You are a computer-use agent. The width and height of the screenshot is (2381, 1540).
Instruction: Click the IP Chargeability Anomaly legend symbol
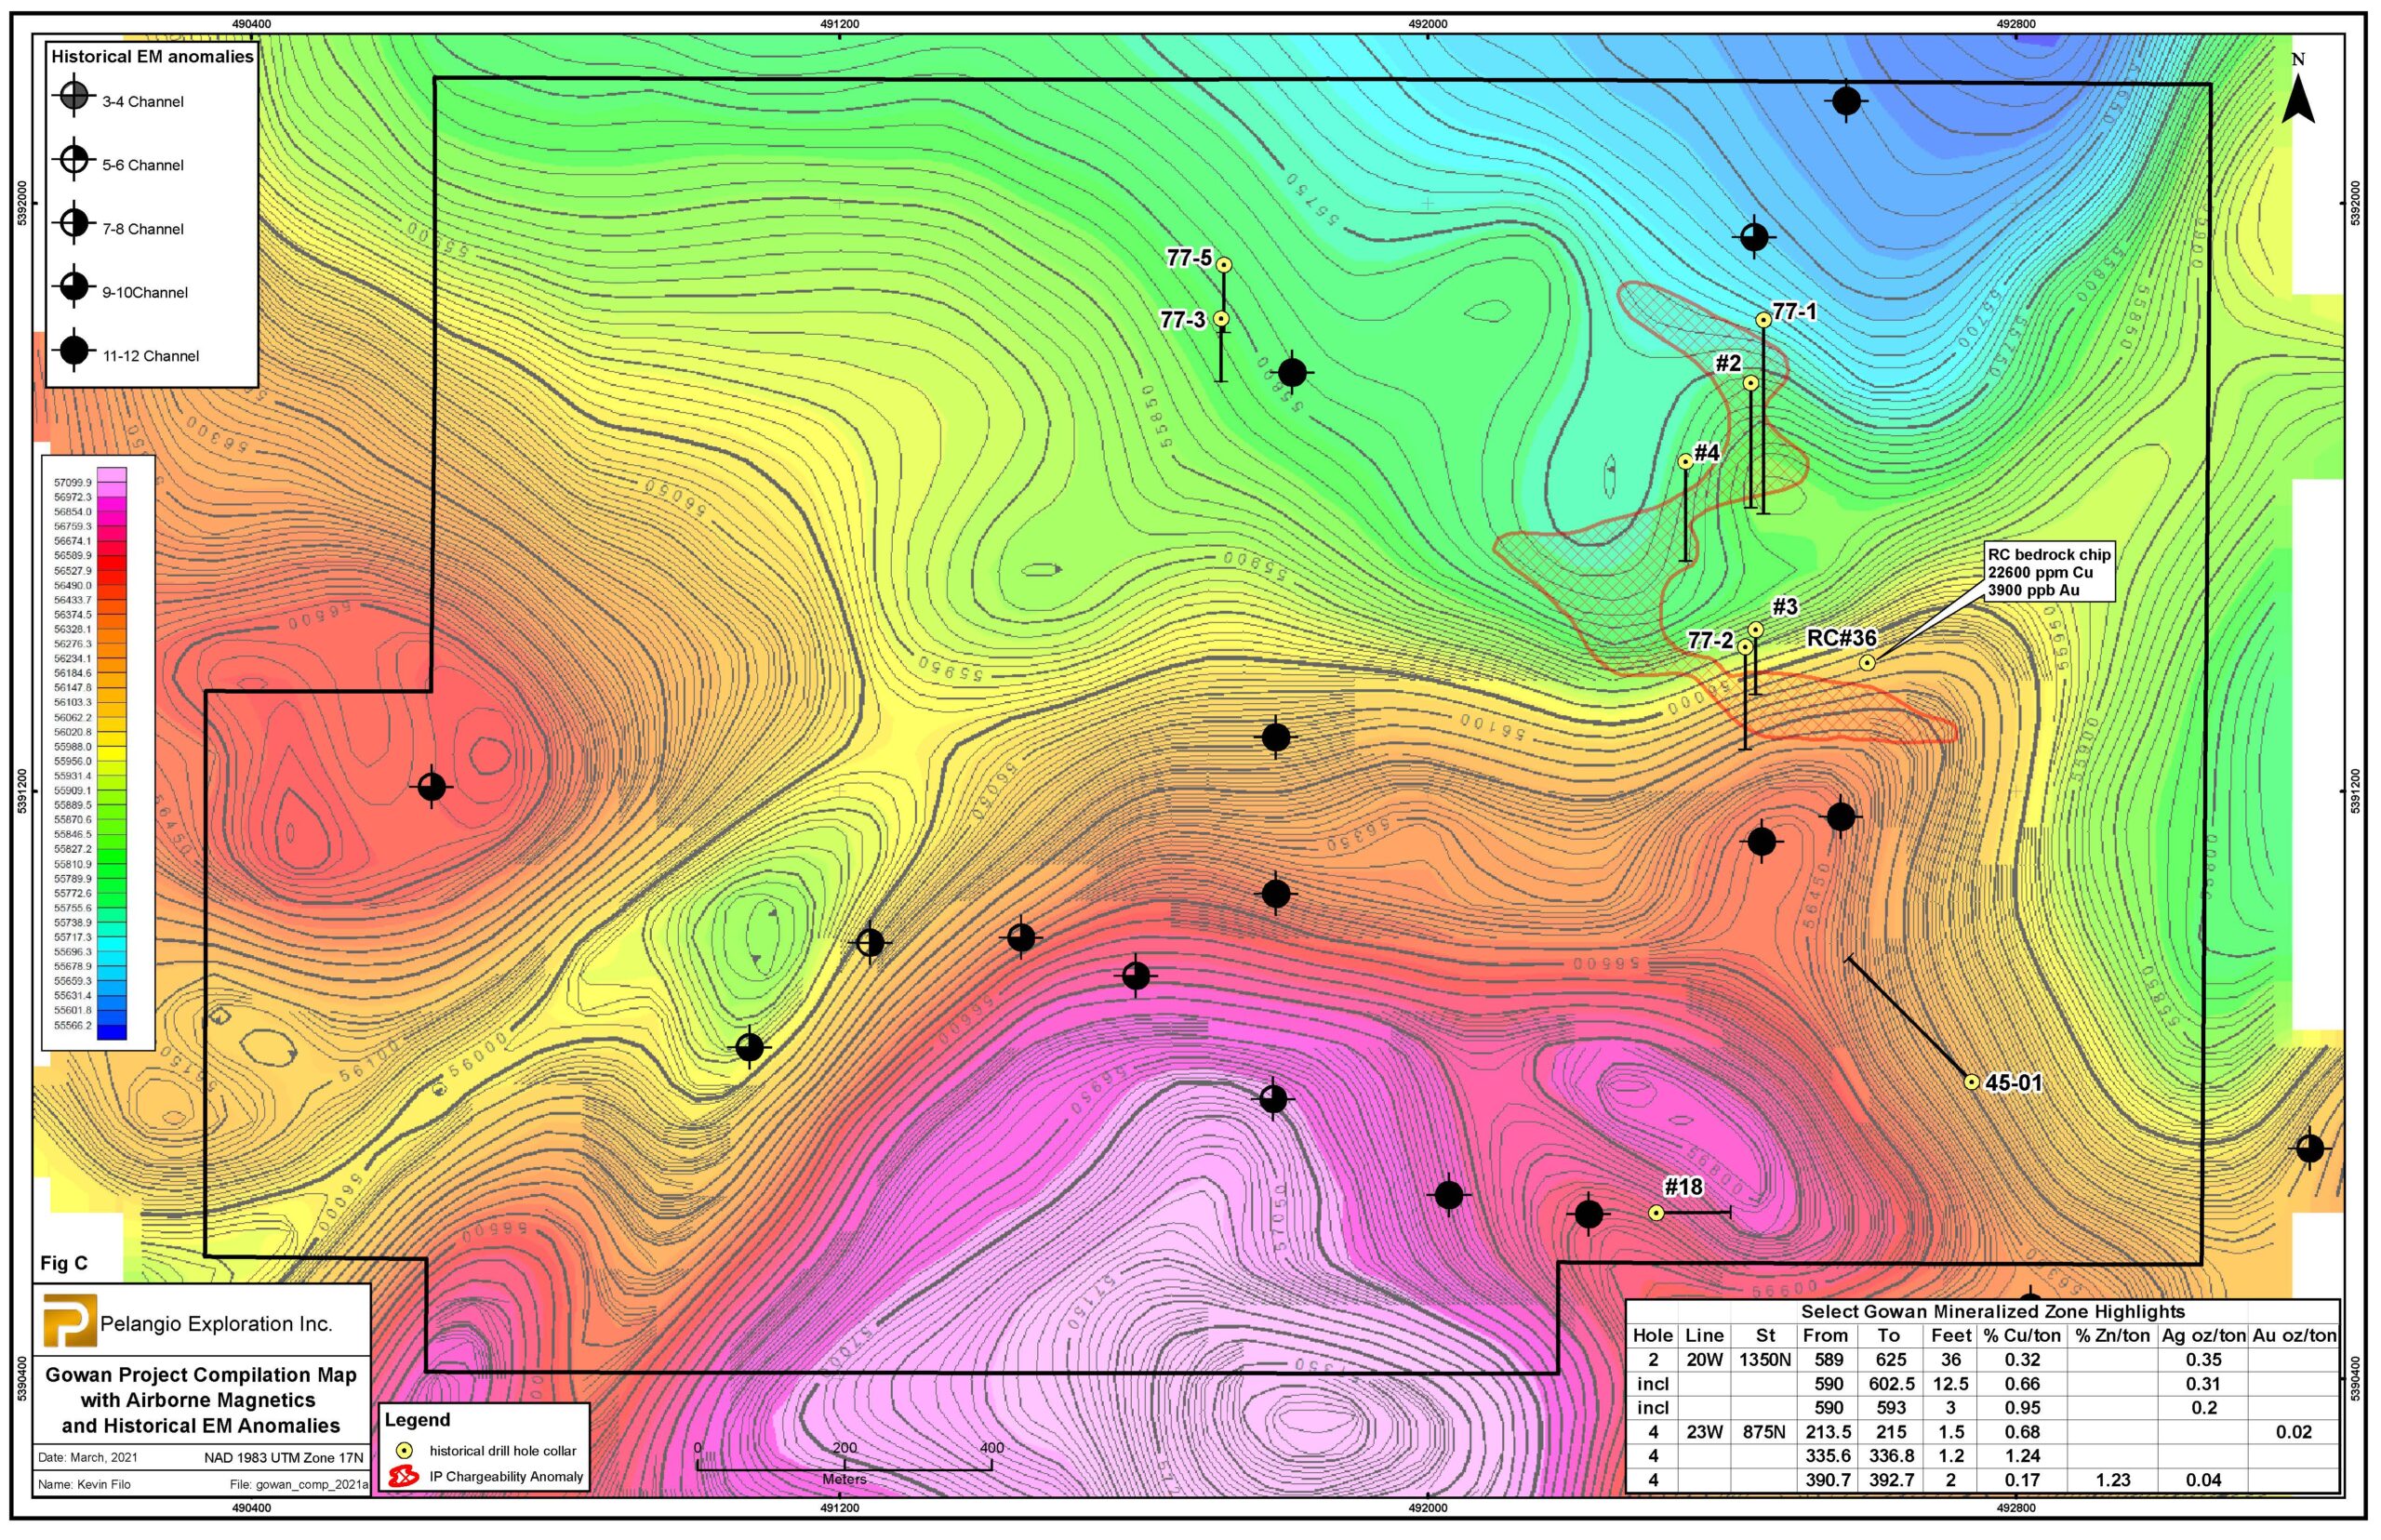click(403, 1476)
